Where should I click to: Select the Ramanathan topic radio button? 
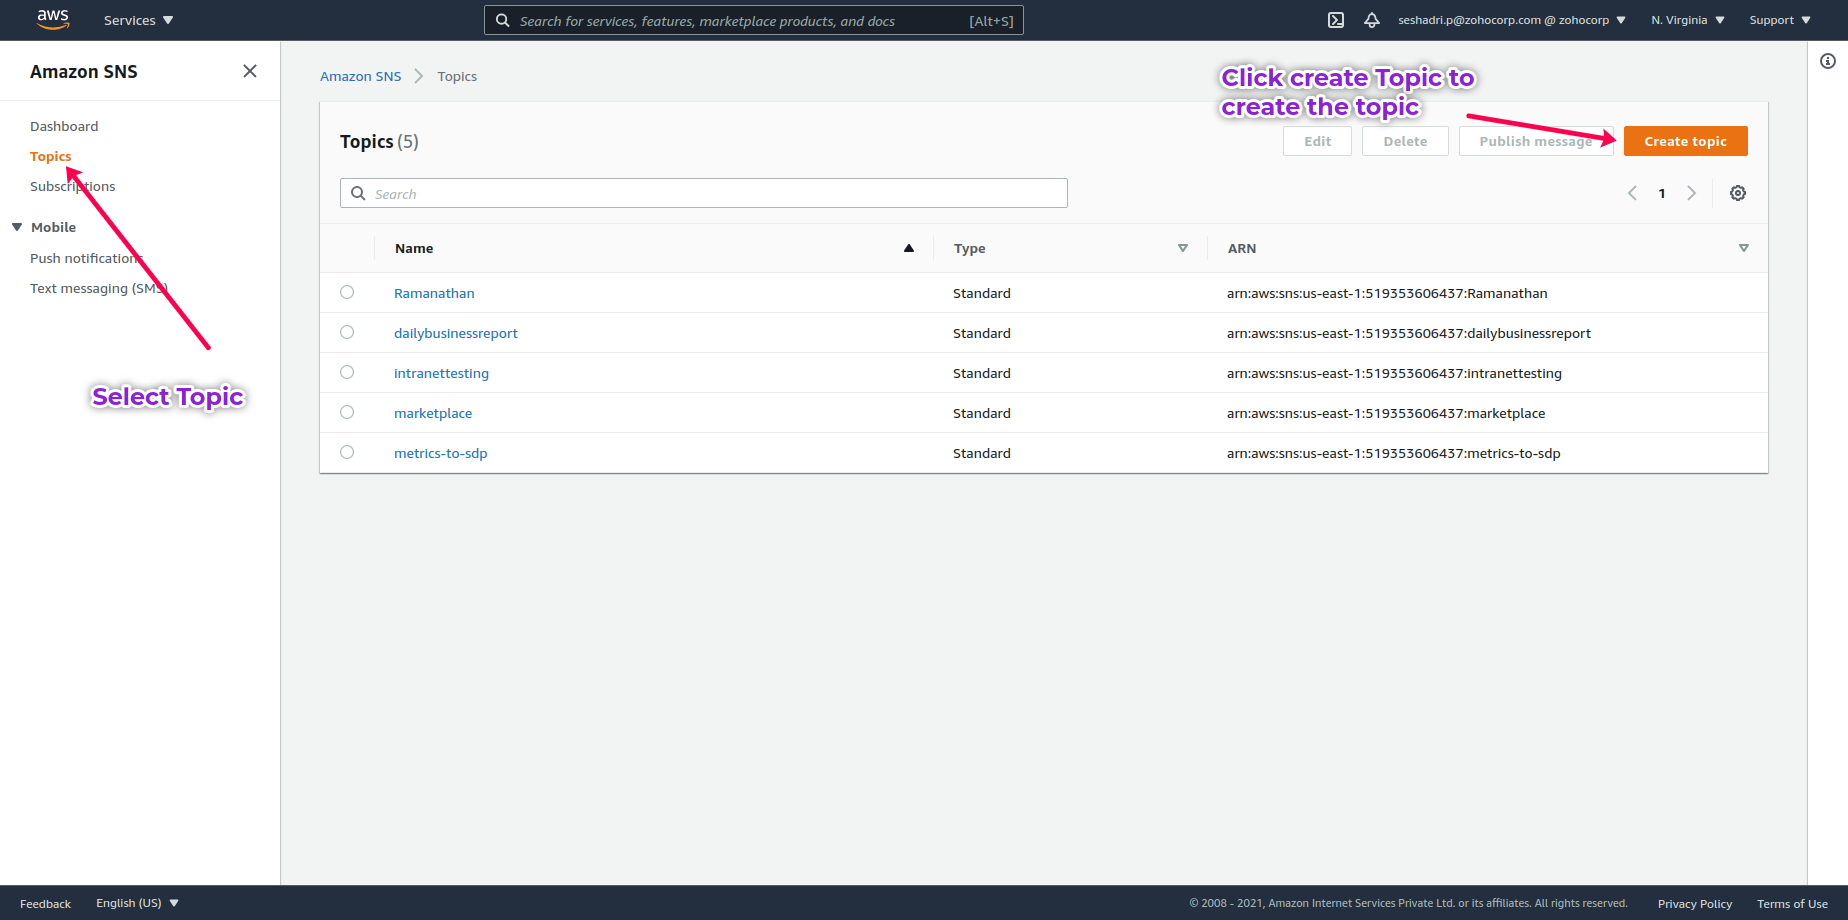tap(347, 292)
